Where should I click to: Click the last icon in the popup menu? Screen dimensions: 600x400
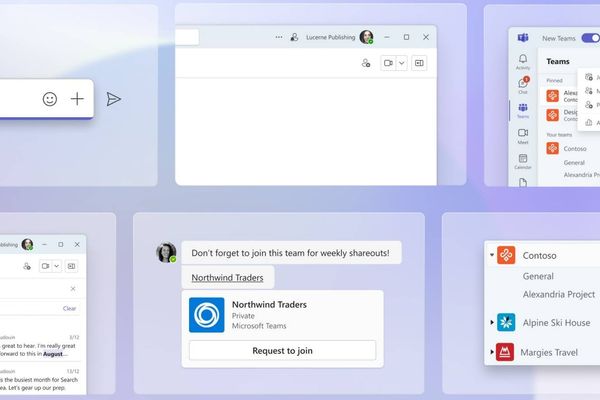pos(589,122)
